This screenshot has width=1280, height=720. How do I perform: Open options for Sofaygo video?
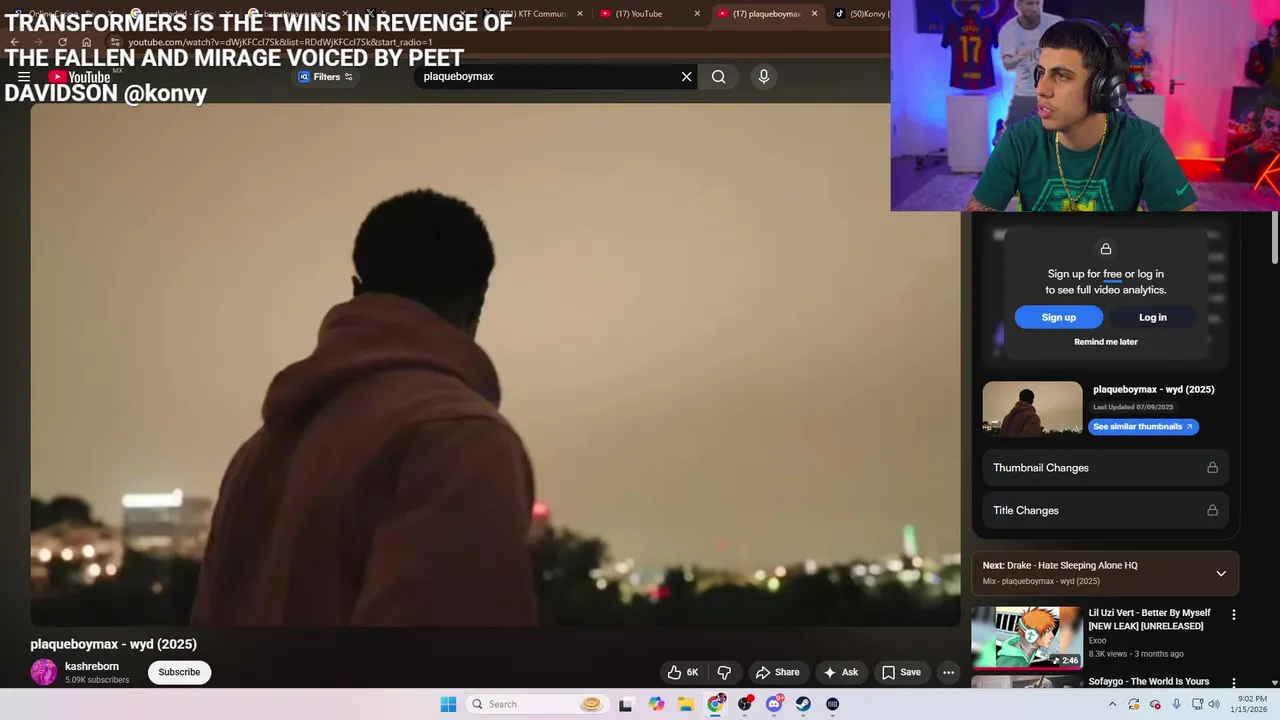coord(1233,682)
